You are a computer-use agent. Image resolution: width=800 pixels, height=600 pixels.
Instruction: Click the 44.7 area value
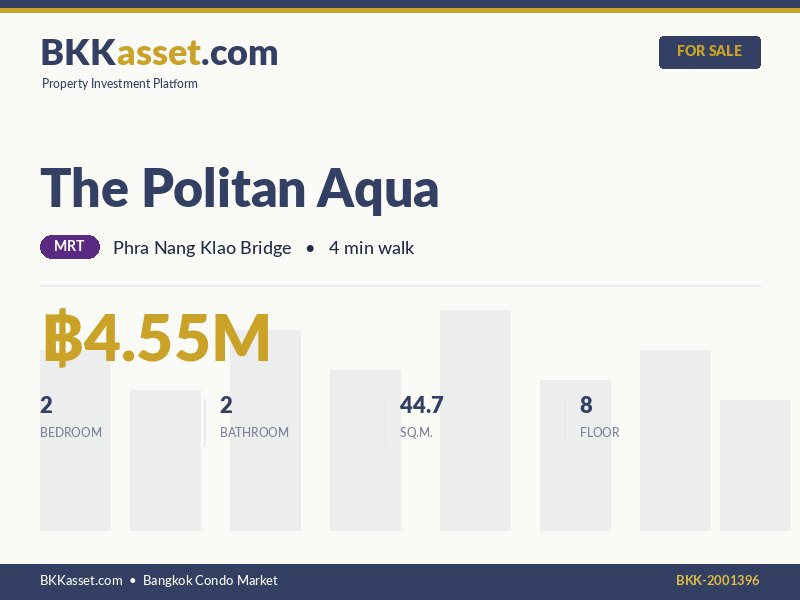tap(421, 405)
